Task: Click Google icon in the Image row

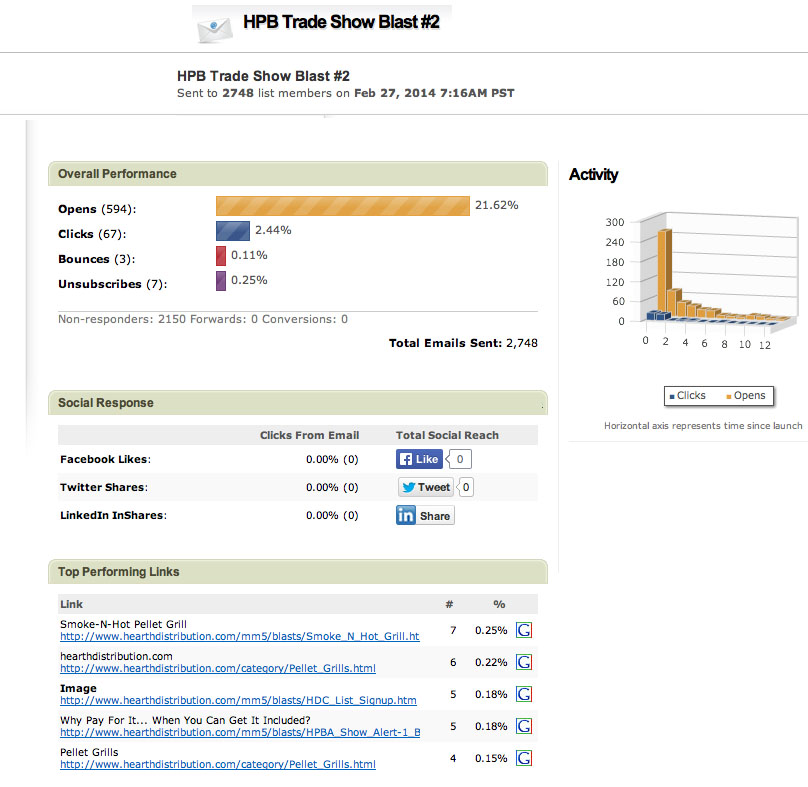Action: click(x=524, y=694)
